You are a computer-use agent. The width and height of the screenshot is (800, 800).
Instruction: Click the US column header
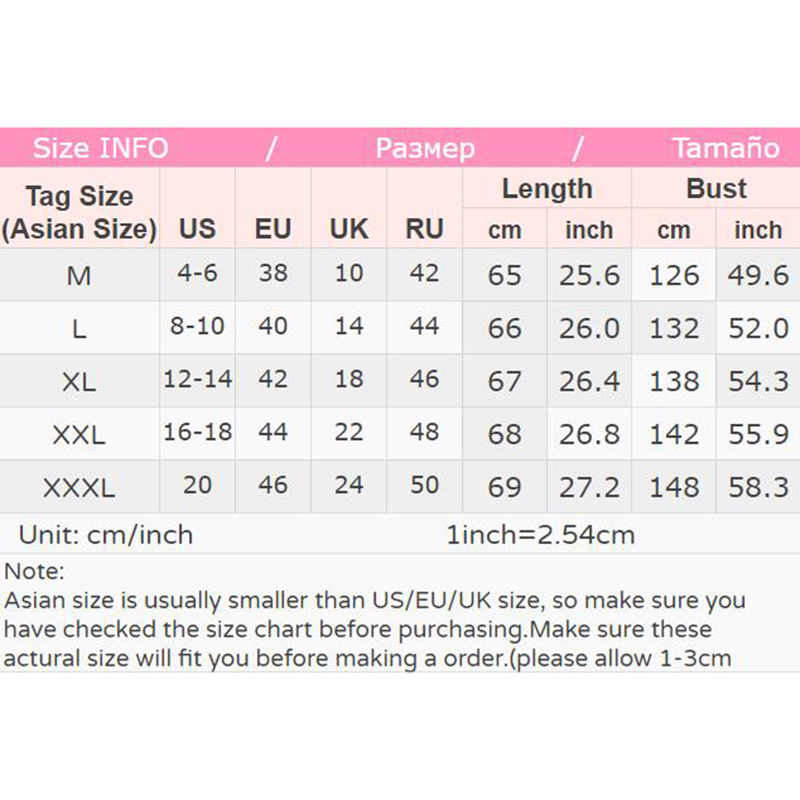pos(197,229)
